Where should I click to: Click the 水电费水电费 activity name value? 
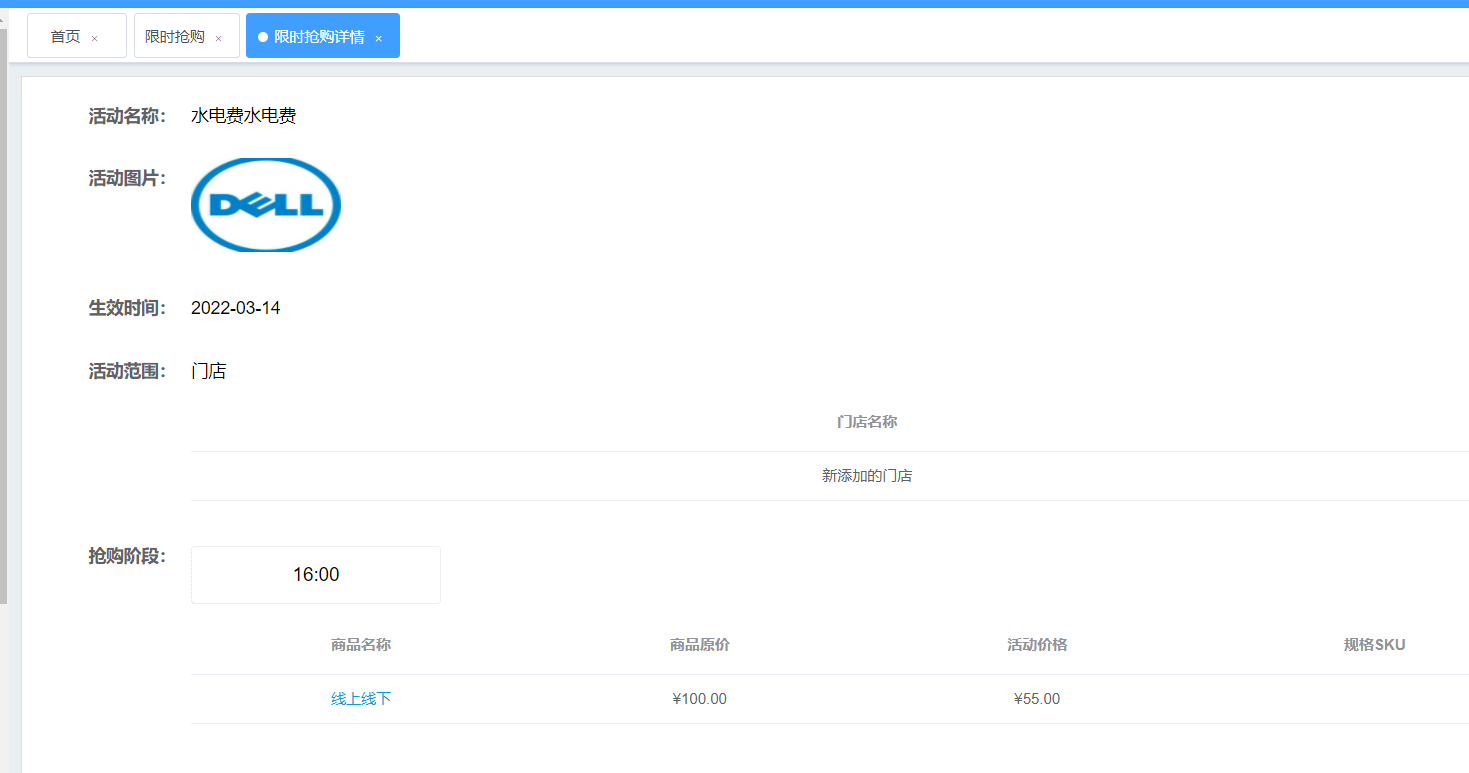tap(244, 116)
